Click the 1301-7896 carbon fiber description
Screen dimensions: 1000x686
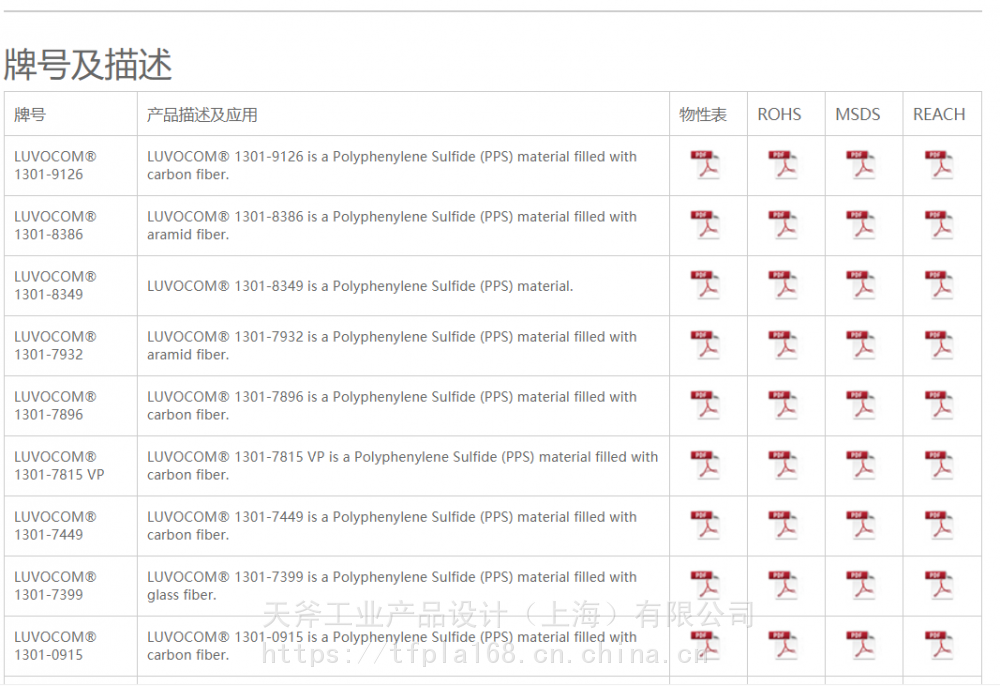(392, 405)
